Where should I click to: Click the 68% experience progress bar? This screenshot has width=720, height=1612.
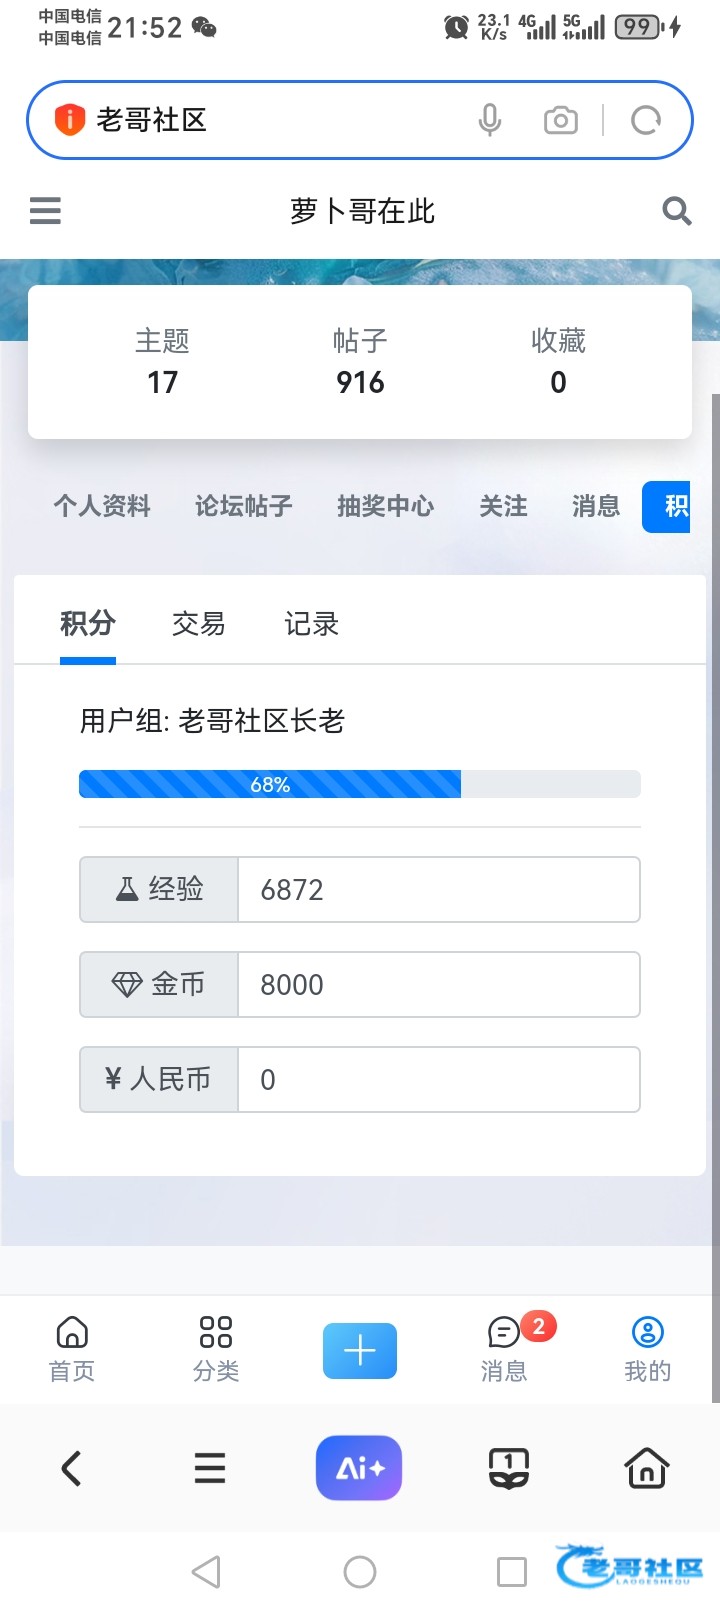click(359, 784)
